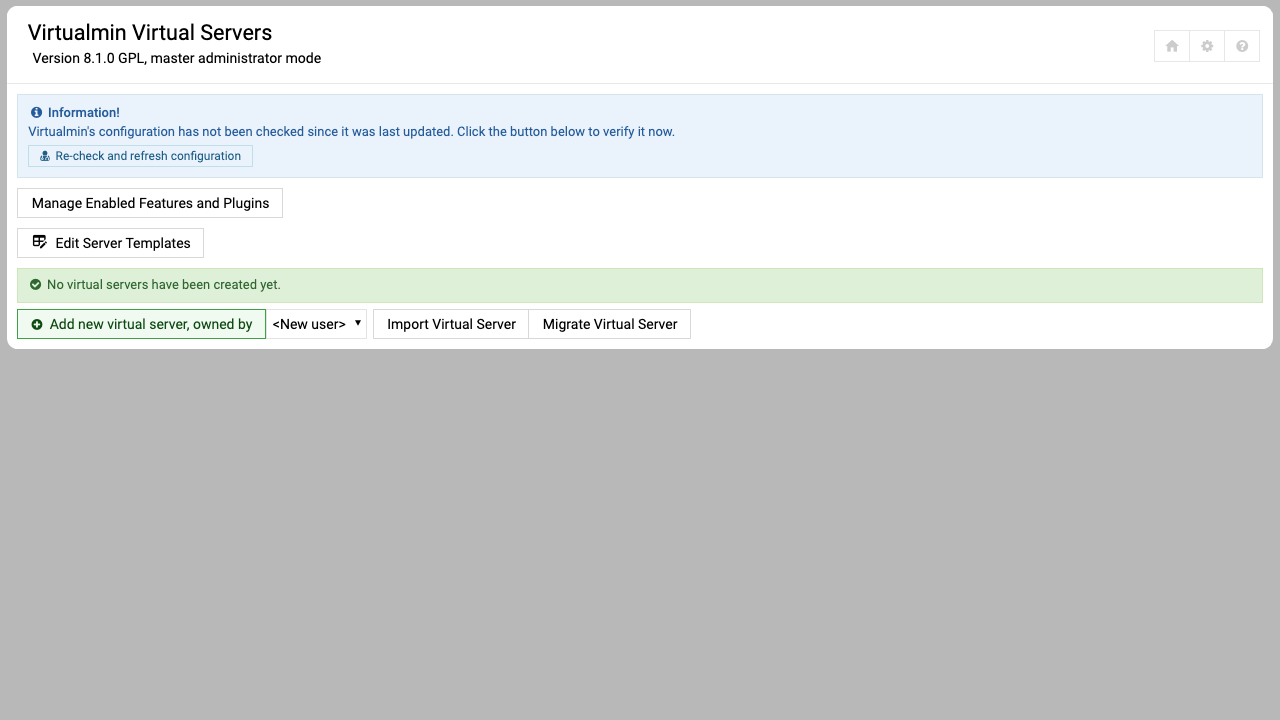This screenshot has width=1280, height=720.
Task: Click the configuration not checked notice text
Action: click(x=351, y=131)
